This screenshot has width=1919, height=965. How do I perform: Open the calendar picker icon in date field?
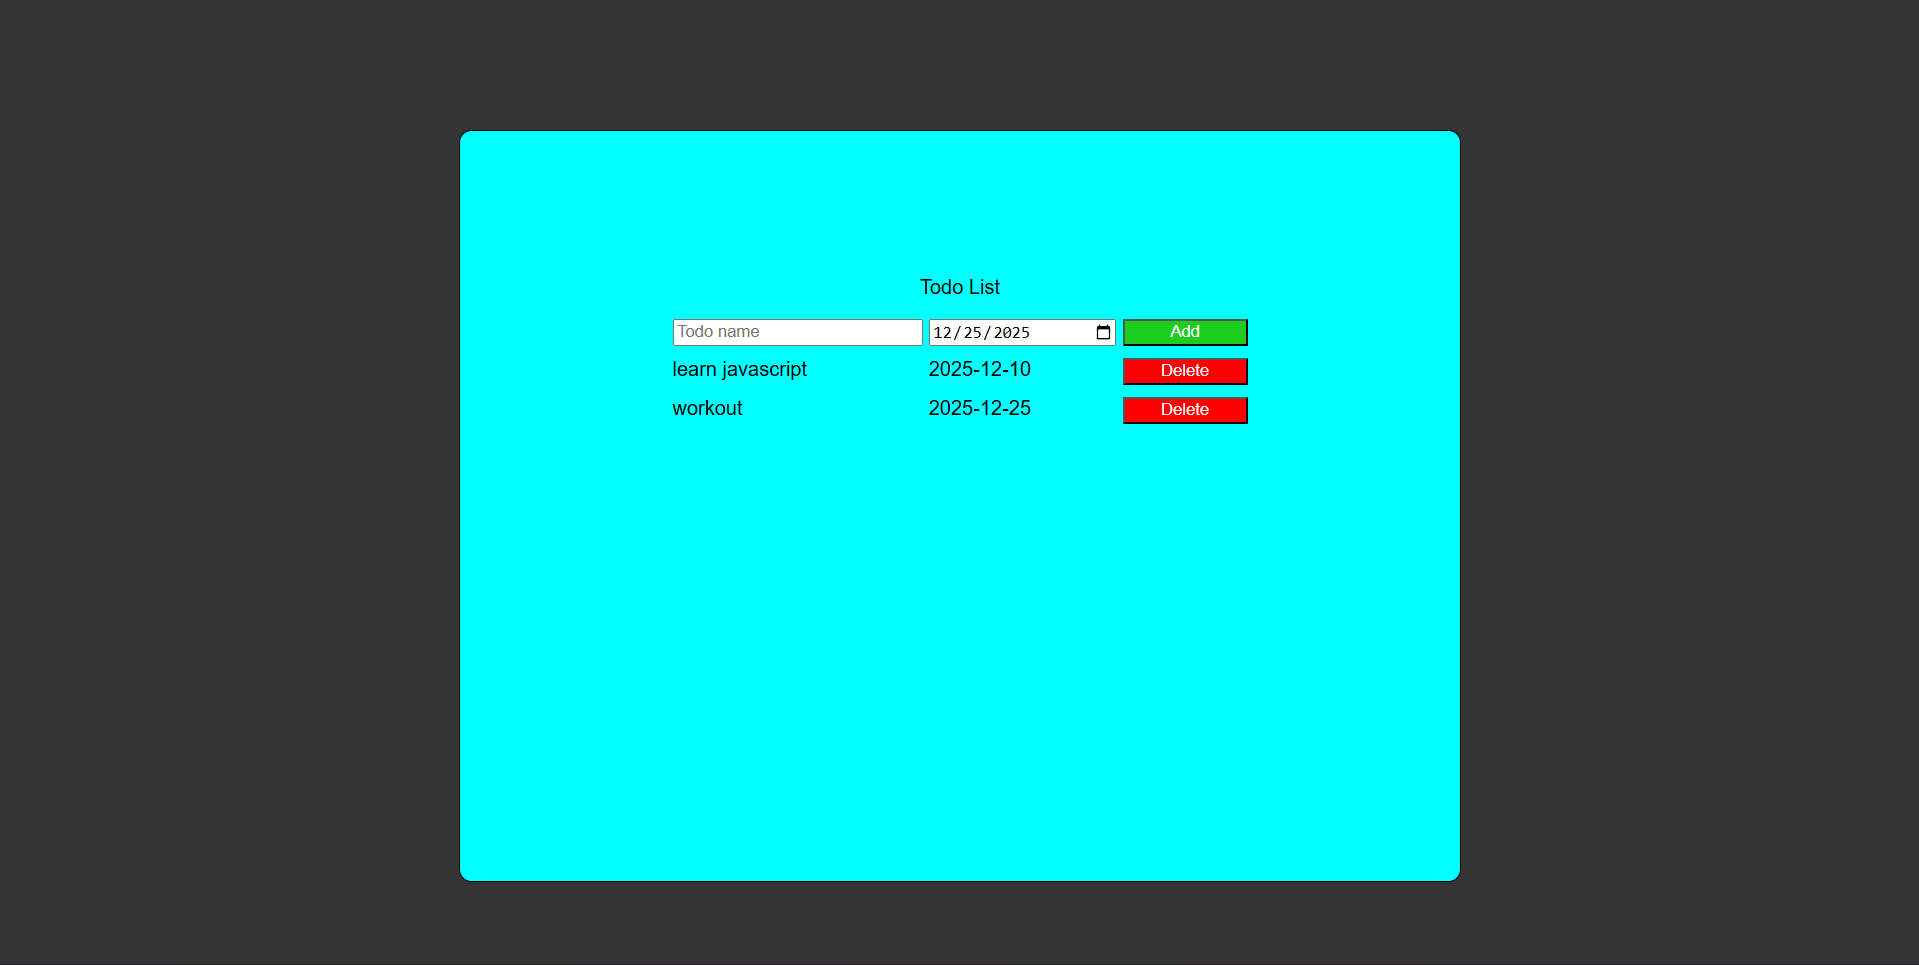(x=1103, y=333)
